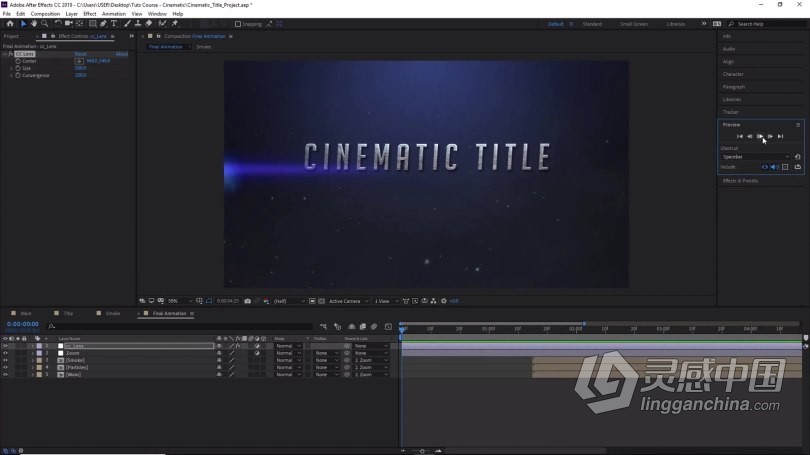Select the Hand tool

coord(34,24)
